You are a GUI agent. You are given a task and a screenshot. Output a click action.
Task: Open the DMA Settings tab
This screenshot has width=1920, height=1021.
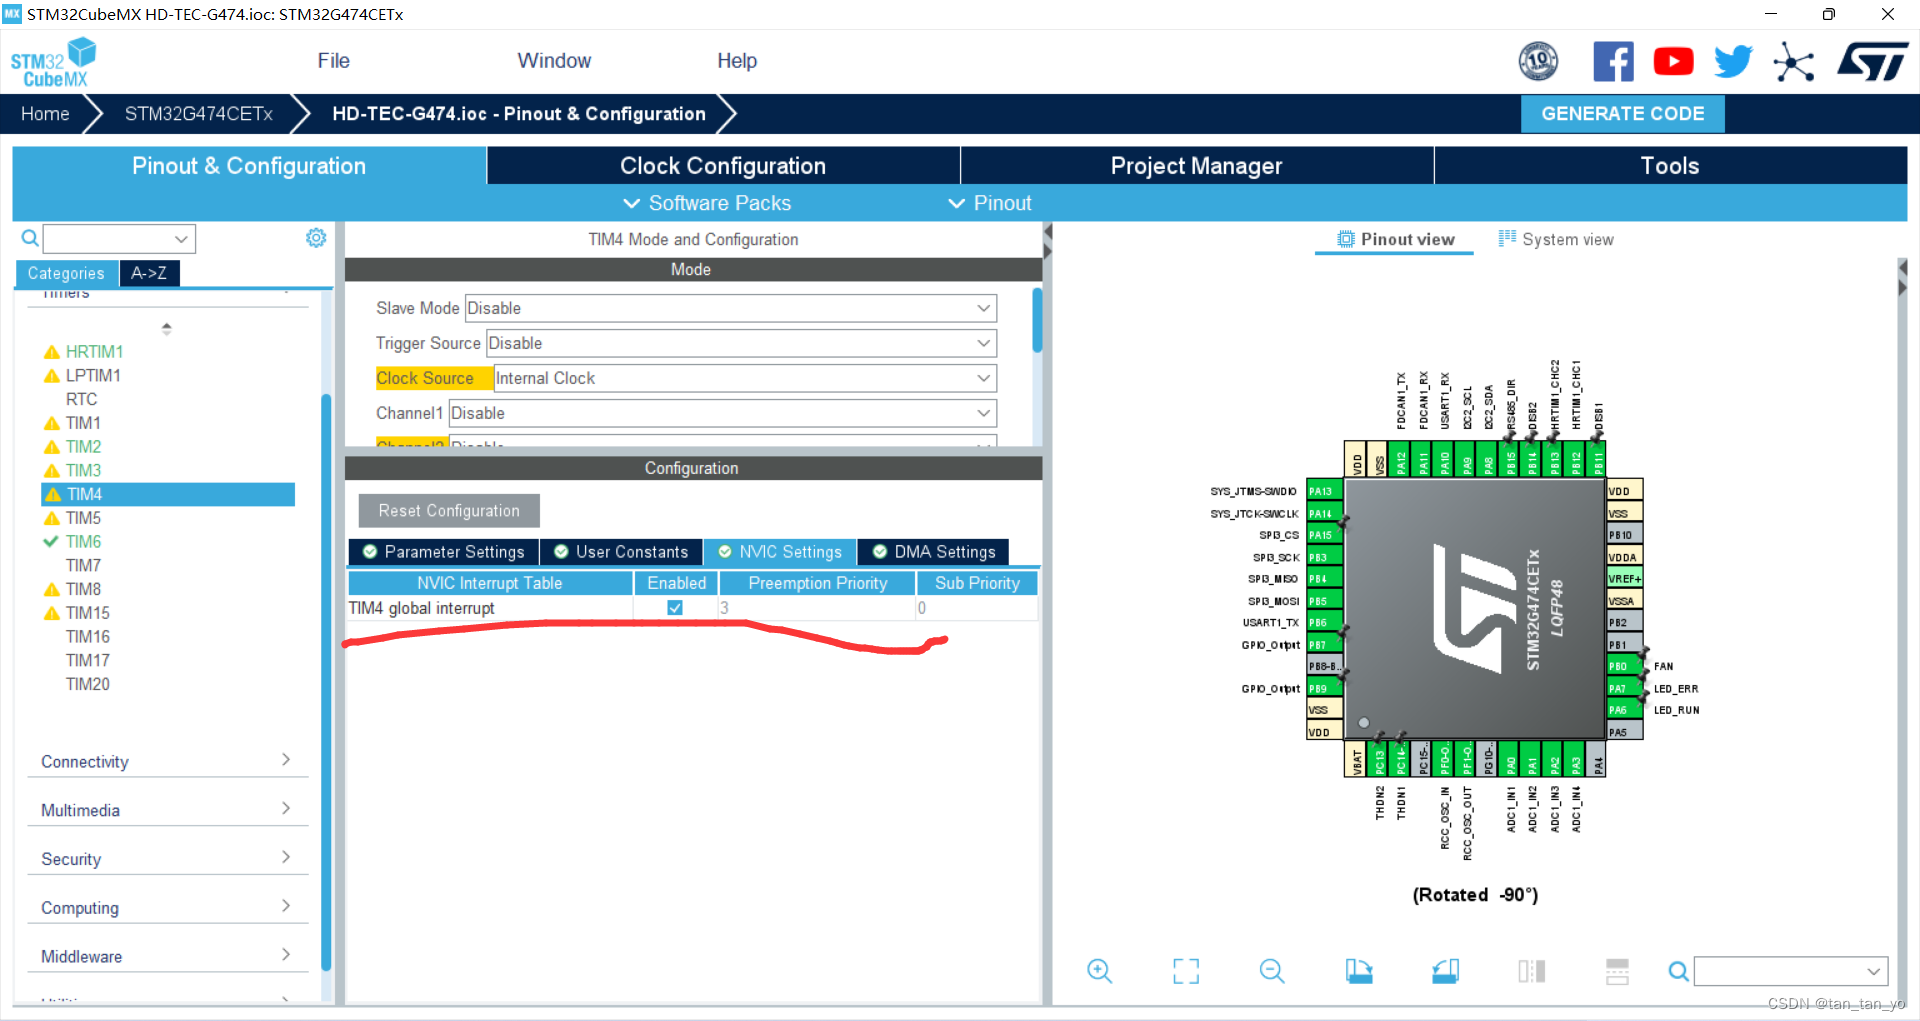click(933, 552)
